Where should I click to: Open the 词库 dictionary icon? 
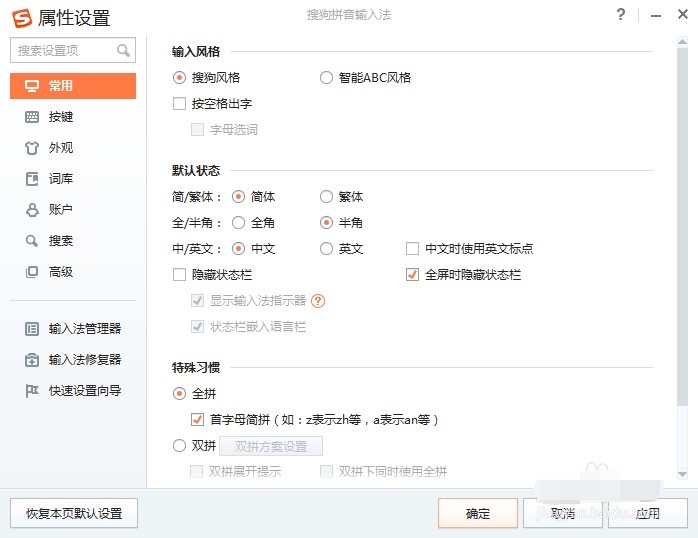31,179
